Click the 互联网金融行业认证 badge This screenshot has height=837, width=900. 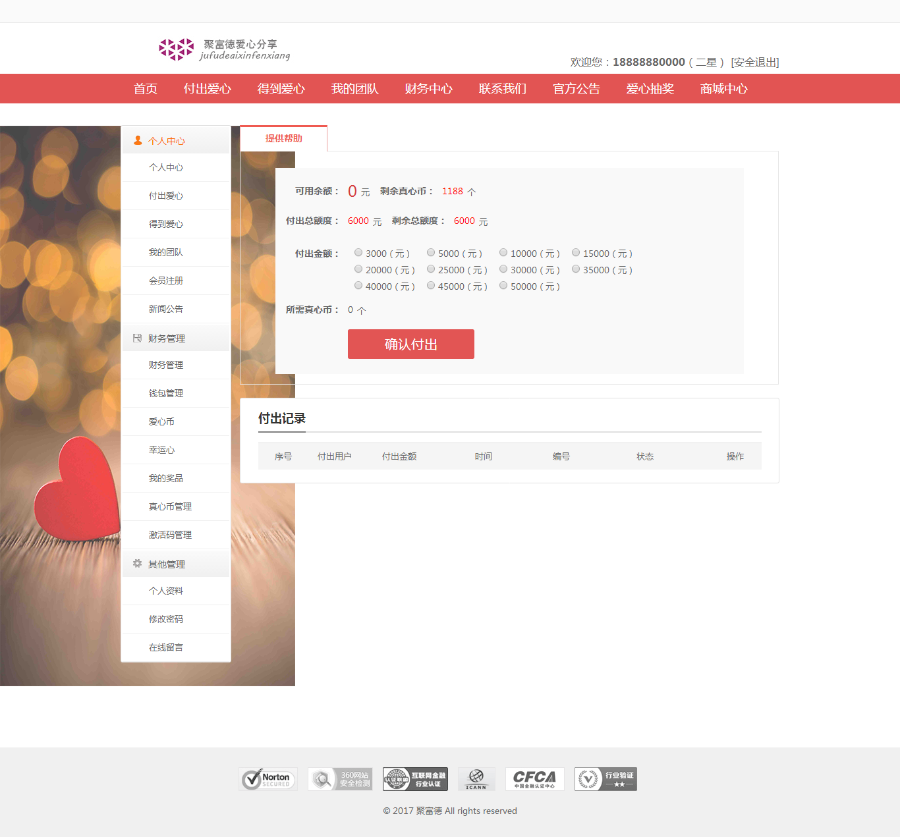tap(416, 779)
